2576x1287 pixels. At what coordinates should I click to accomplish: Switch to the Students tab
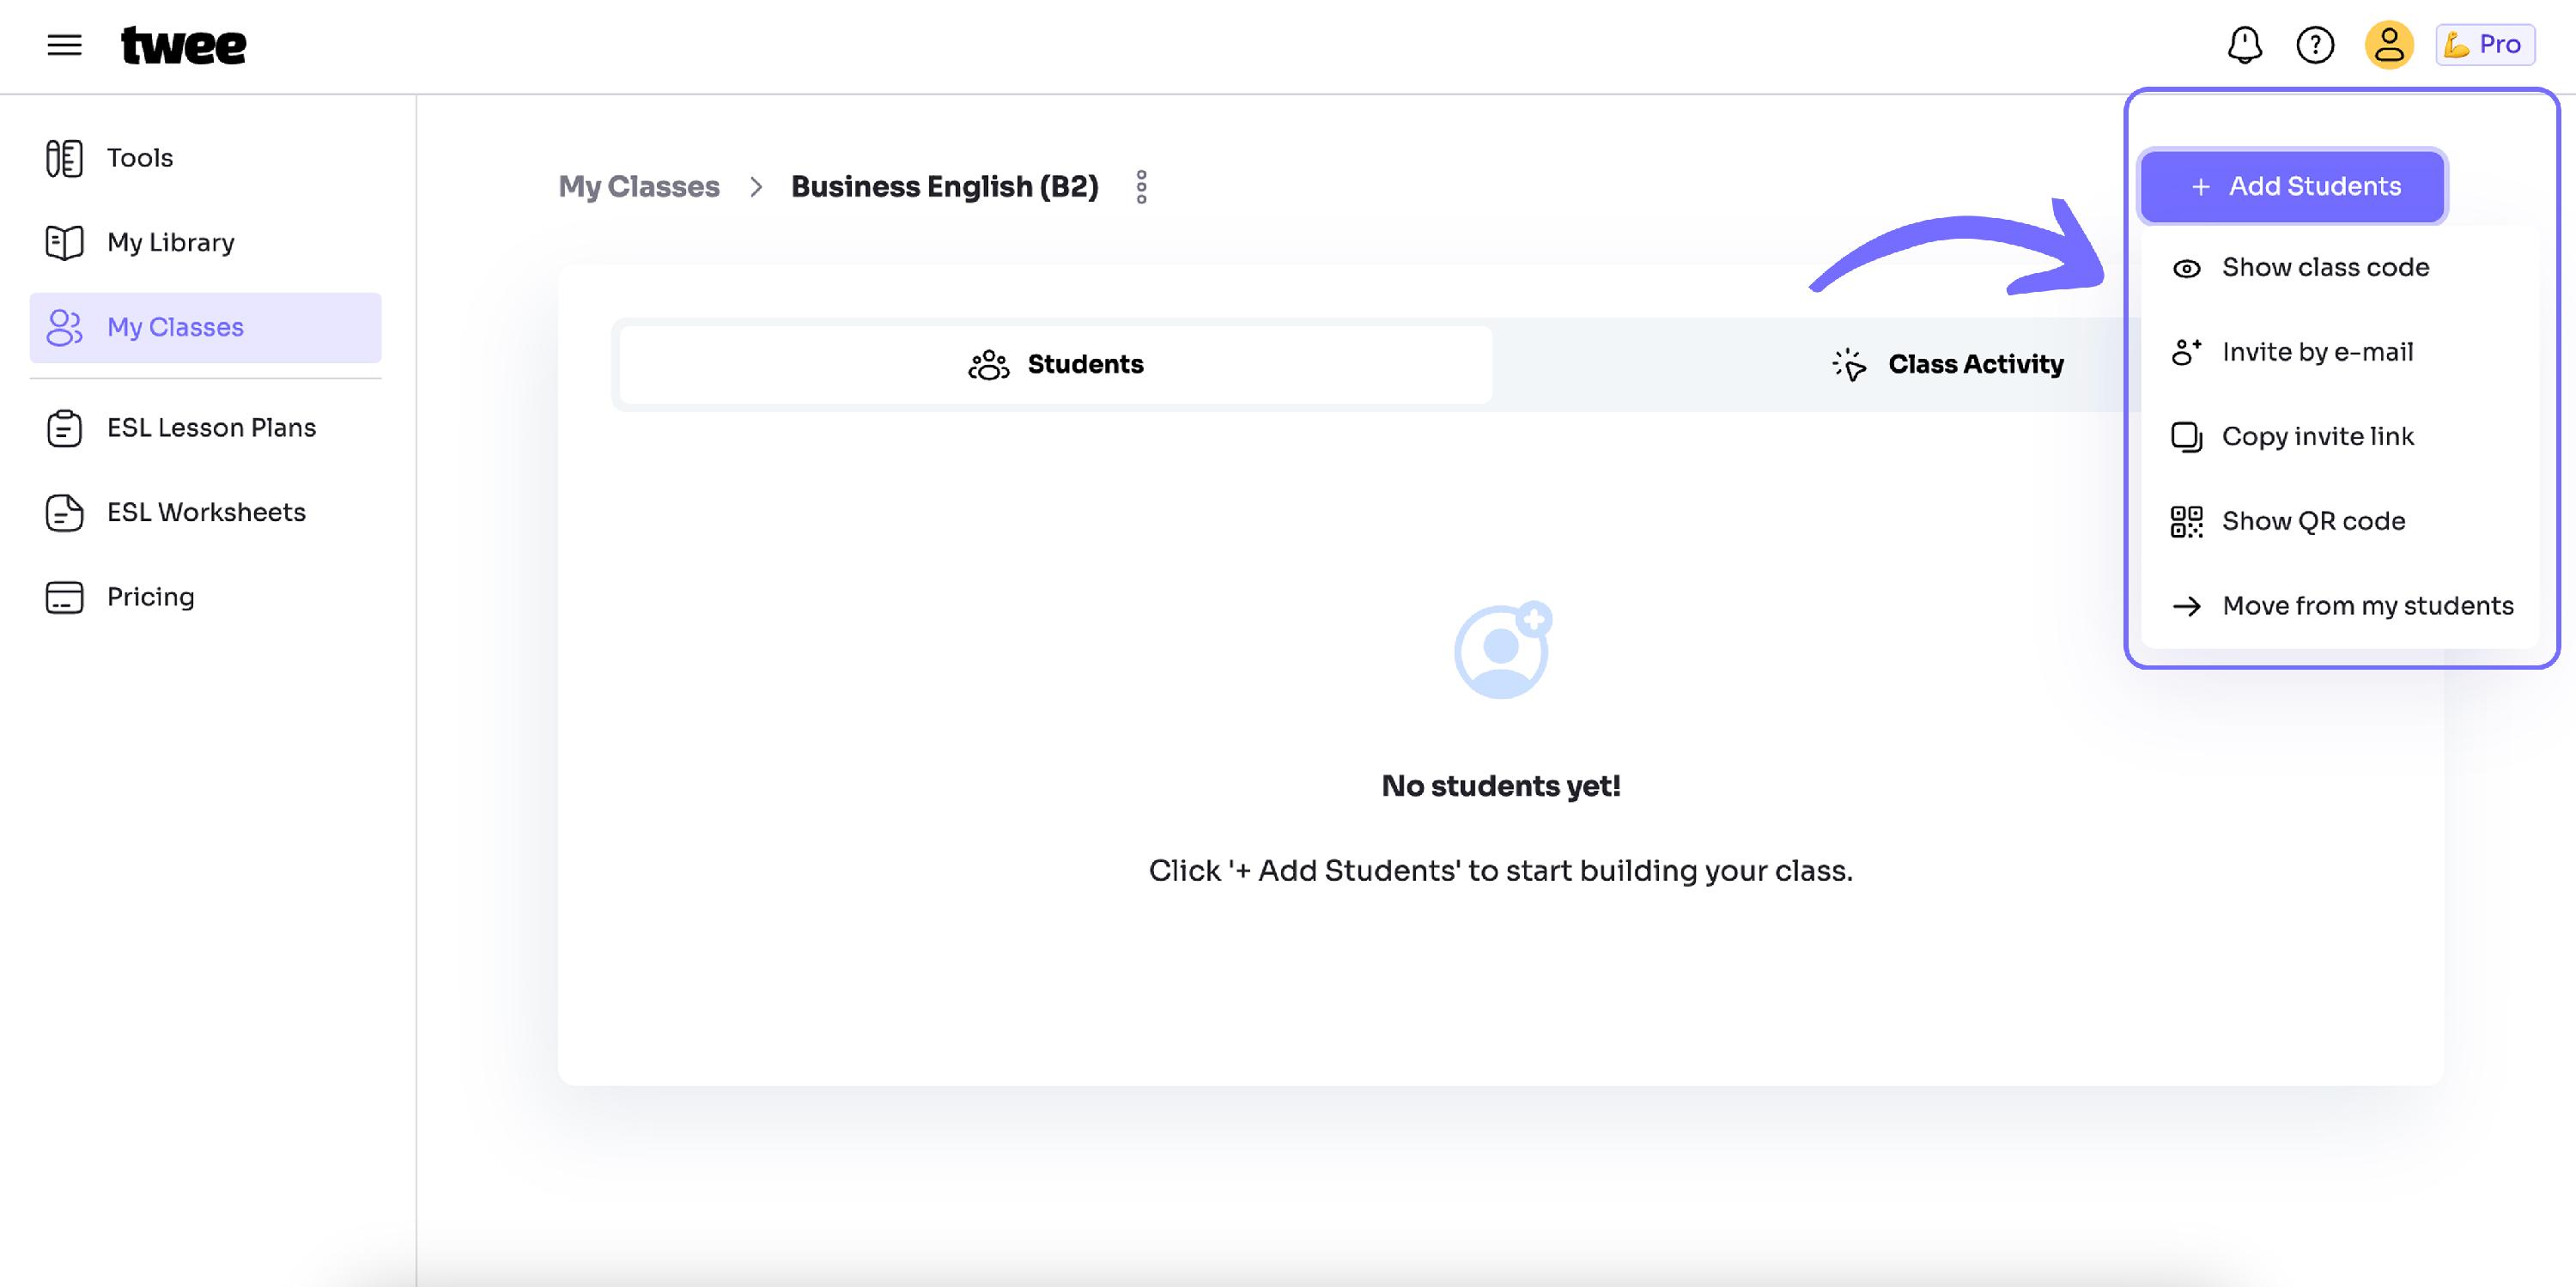click(x=1056, y=365)
